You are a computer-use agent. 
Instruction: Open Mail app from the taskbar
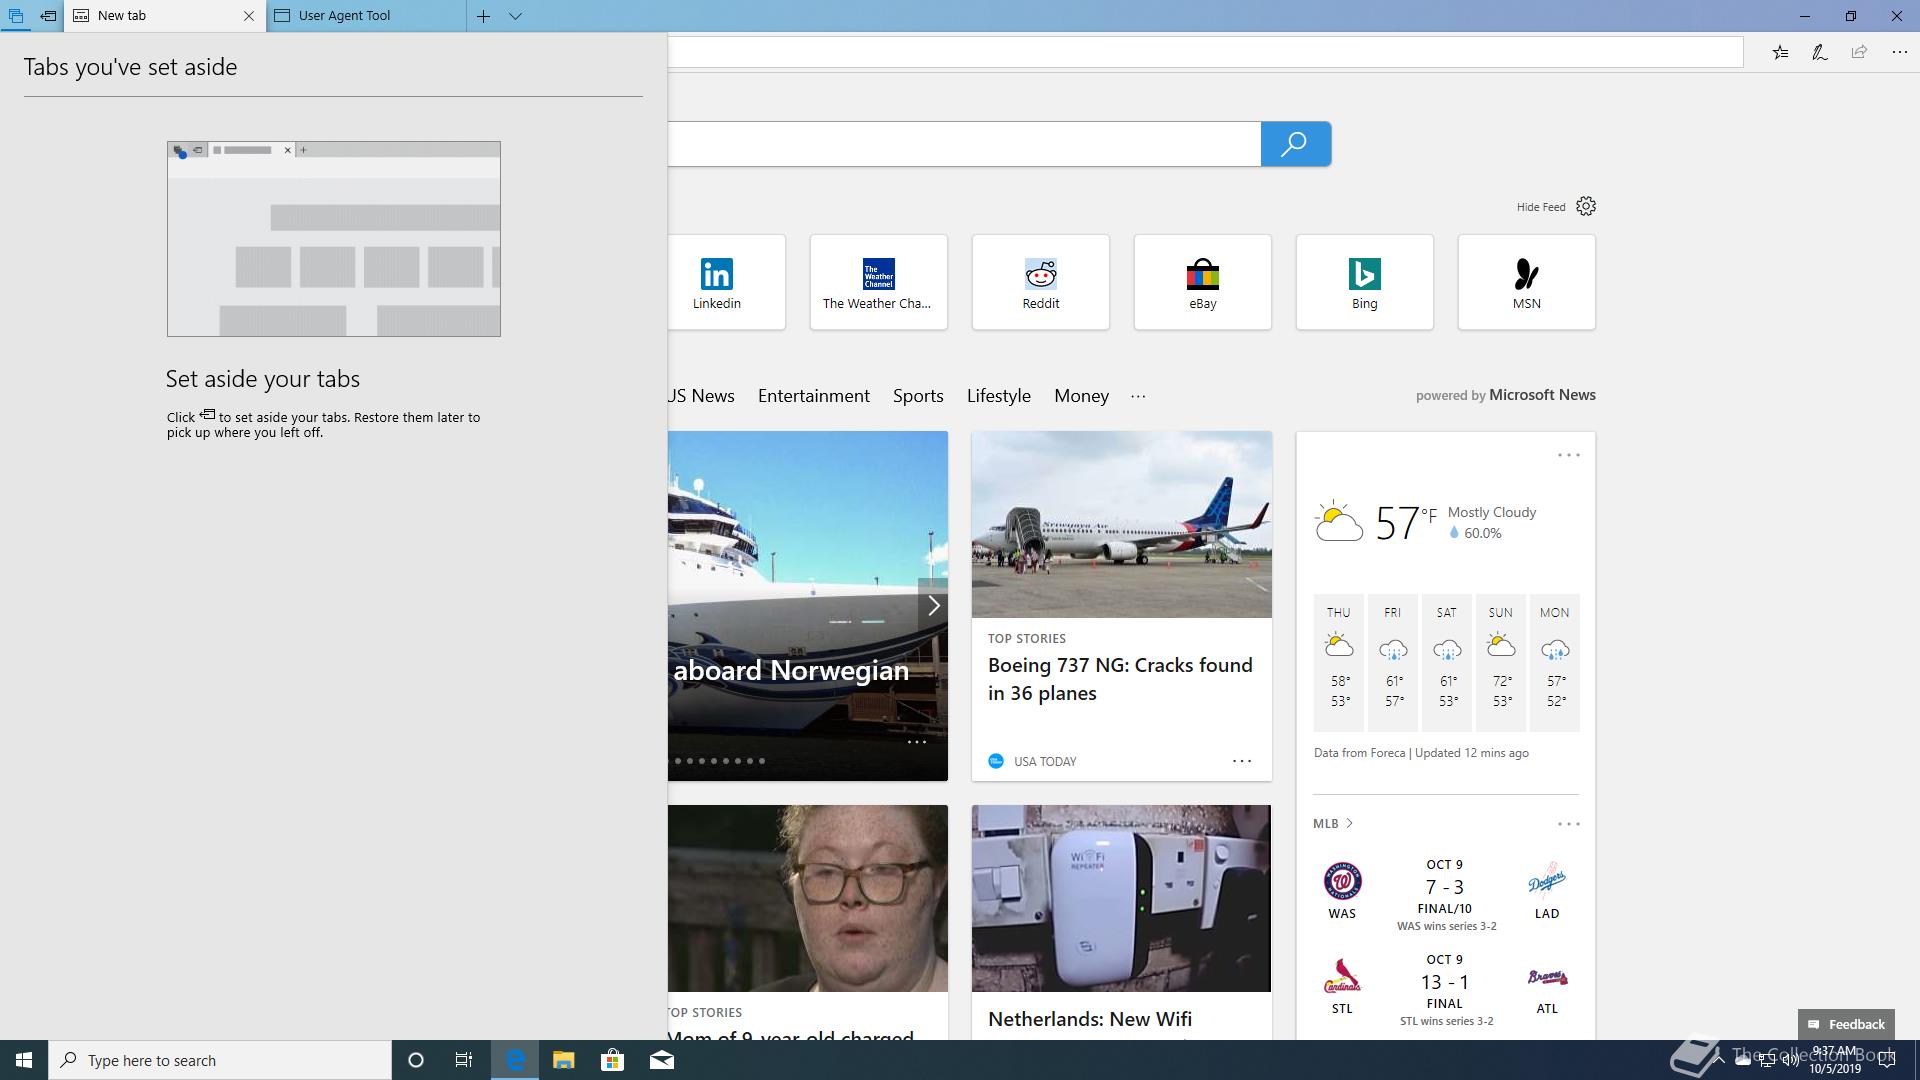662,1060
